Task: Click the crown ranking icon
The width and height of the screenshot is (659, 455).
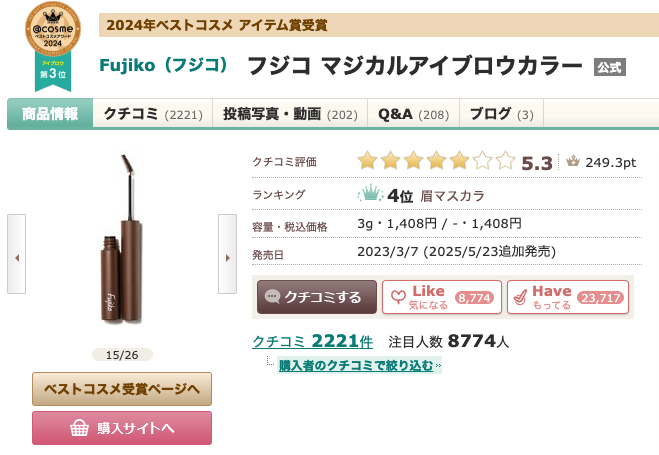Action: tap(371, 194)
